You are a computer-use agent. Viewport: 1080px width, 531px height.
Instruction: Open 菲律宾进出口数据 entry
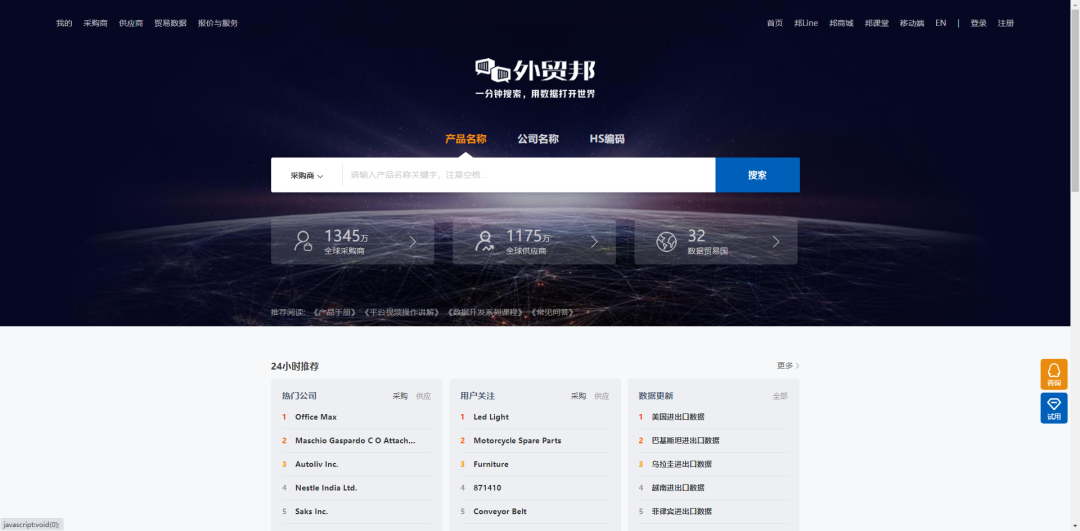[x=681, y=512]
